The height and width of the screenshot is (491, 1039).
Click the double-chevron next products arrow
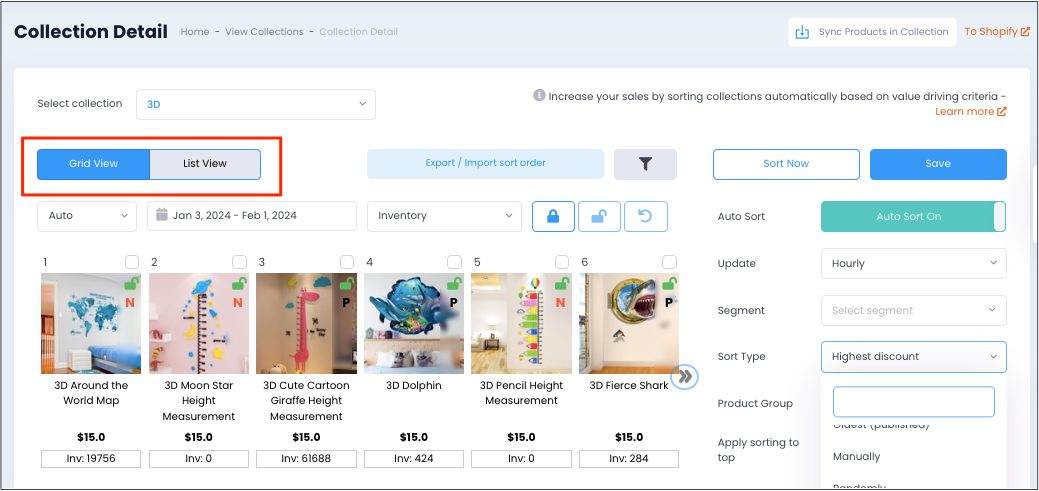[x=684, y=377]
